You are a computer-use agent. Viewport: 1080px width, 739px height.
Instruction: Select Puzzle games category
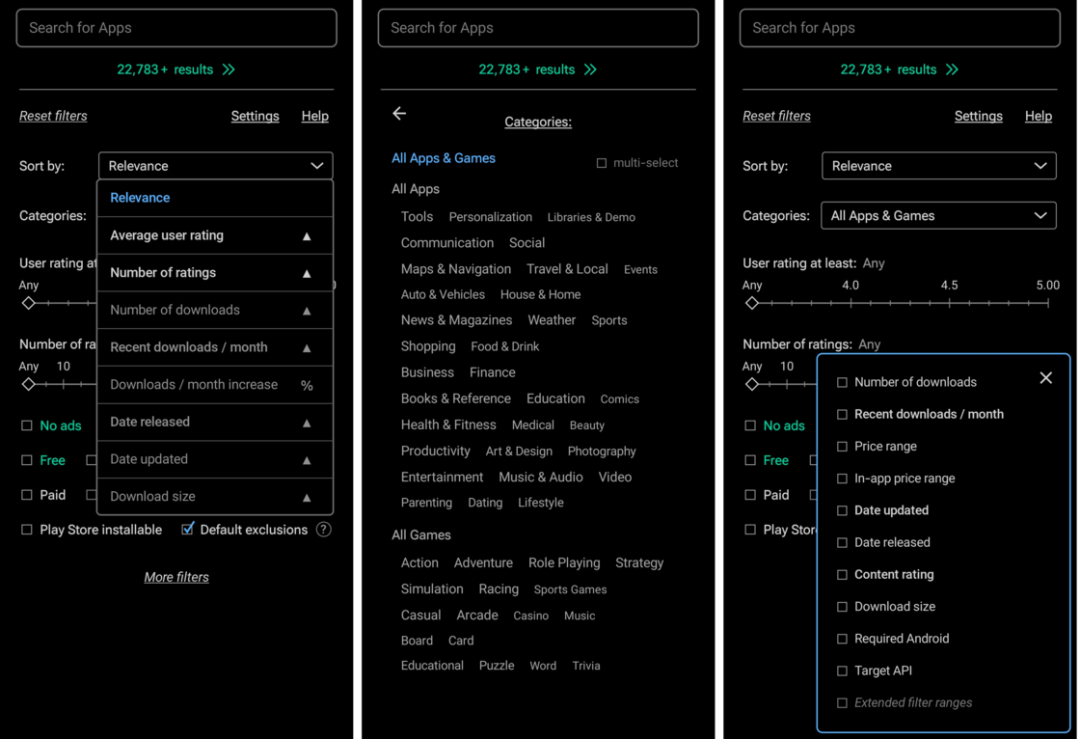(497, 666)
